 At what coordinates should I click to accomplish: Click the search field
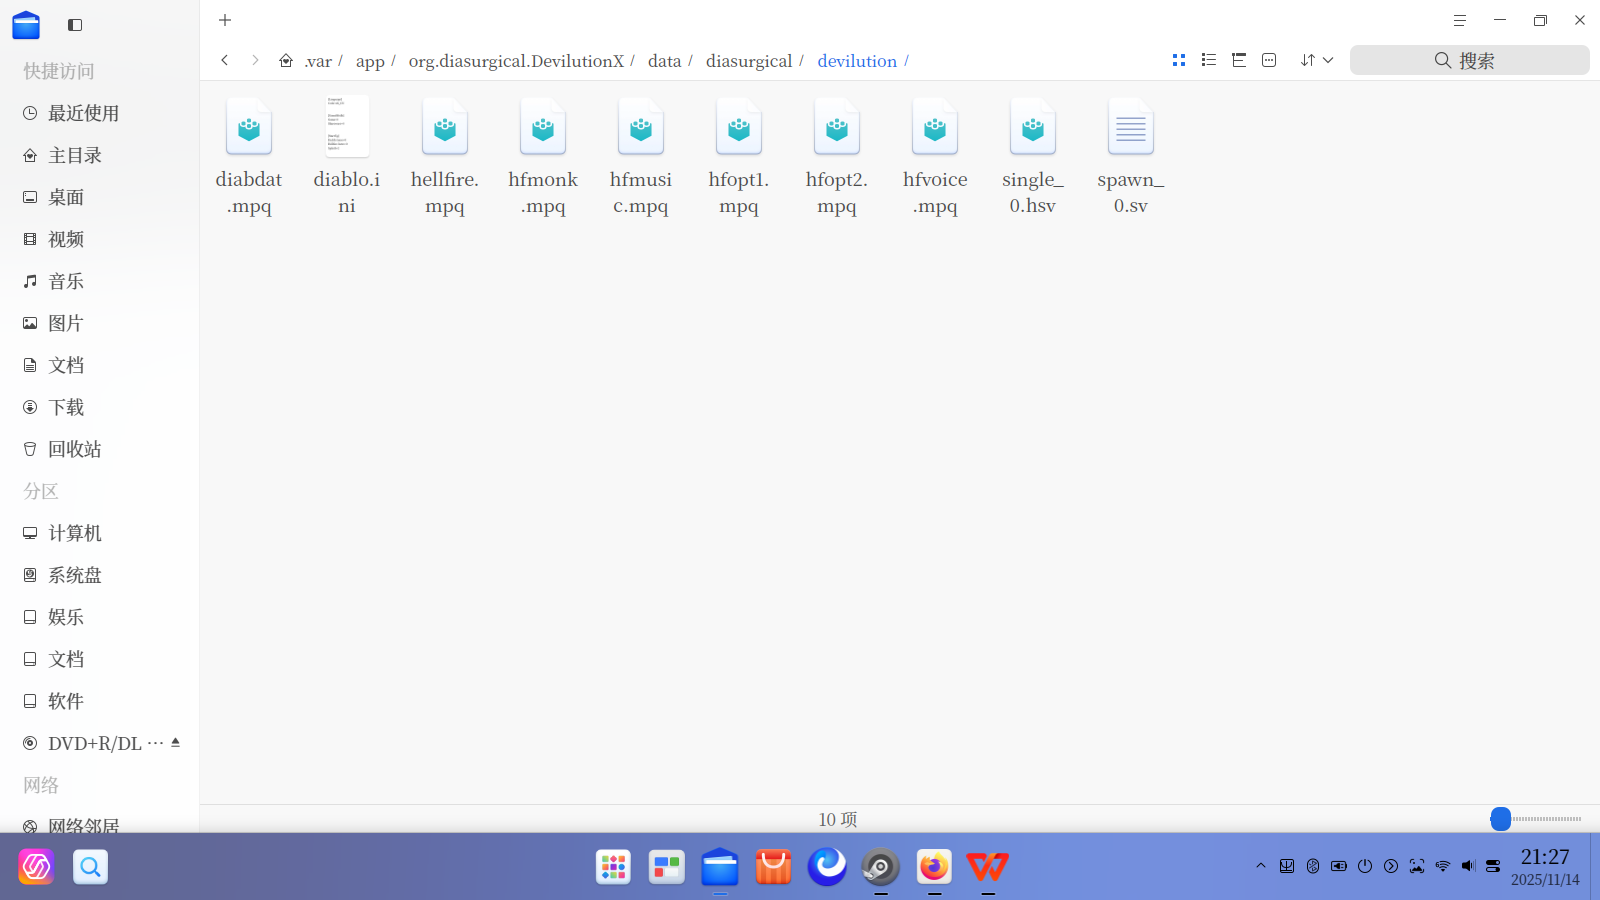1470,60
